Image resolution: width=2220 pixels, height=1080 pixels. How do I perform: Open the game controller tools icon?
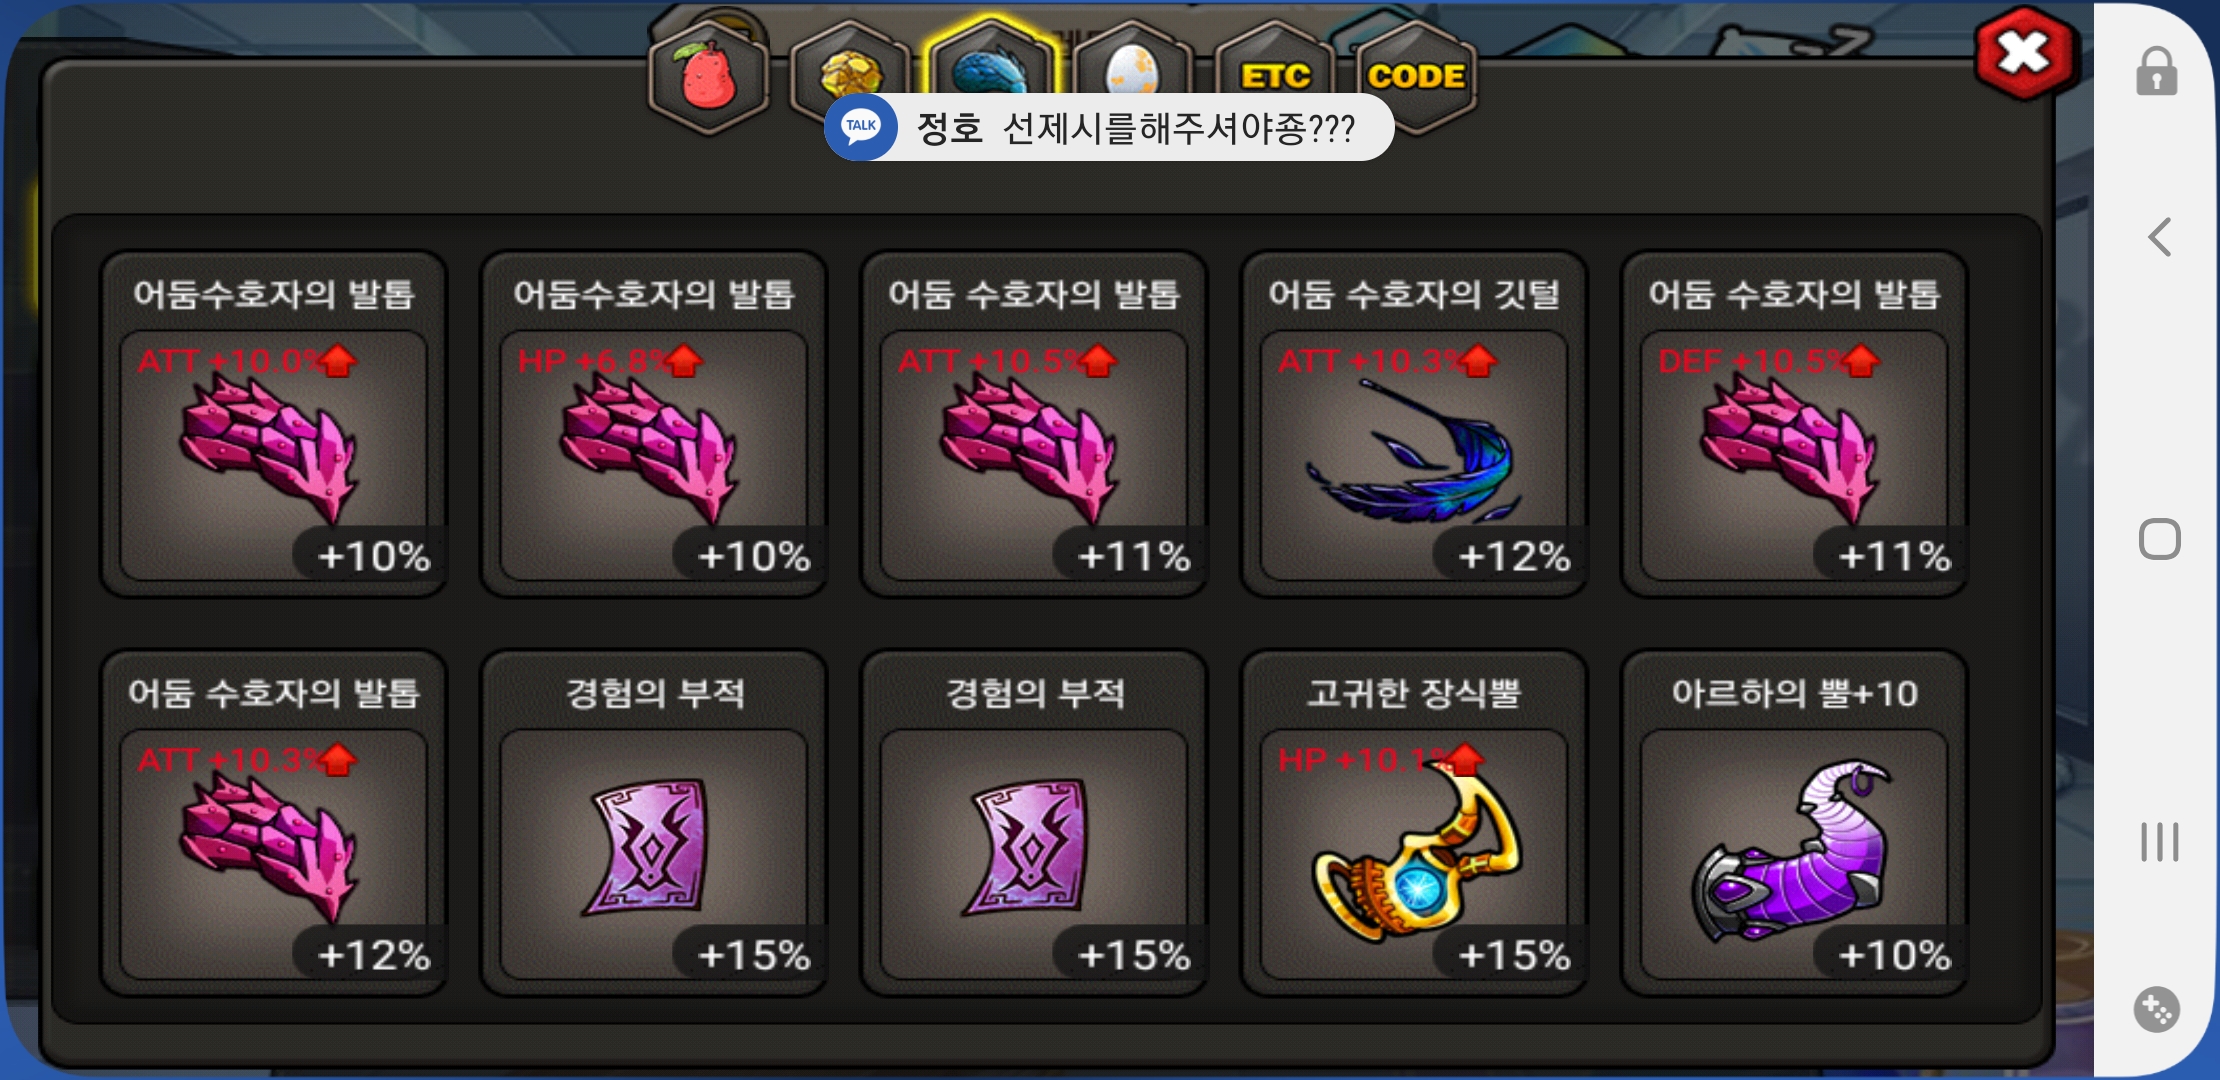pos(2157,1009)
